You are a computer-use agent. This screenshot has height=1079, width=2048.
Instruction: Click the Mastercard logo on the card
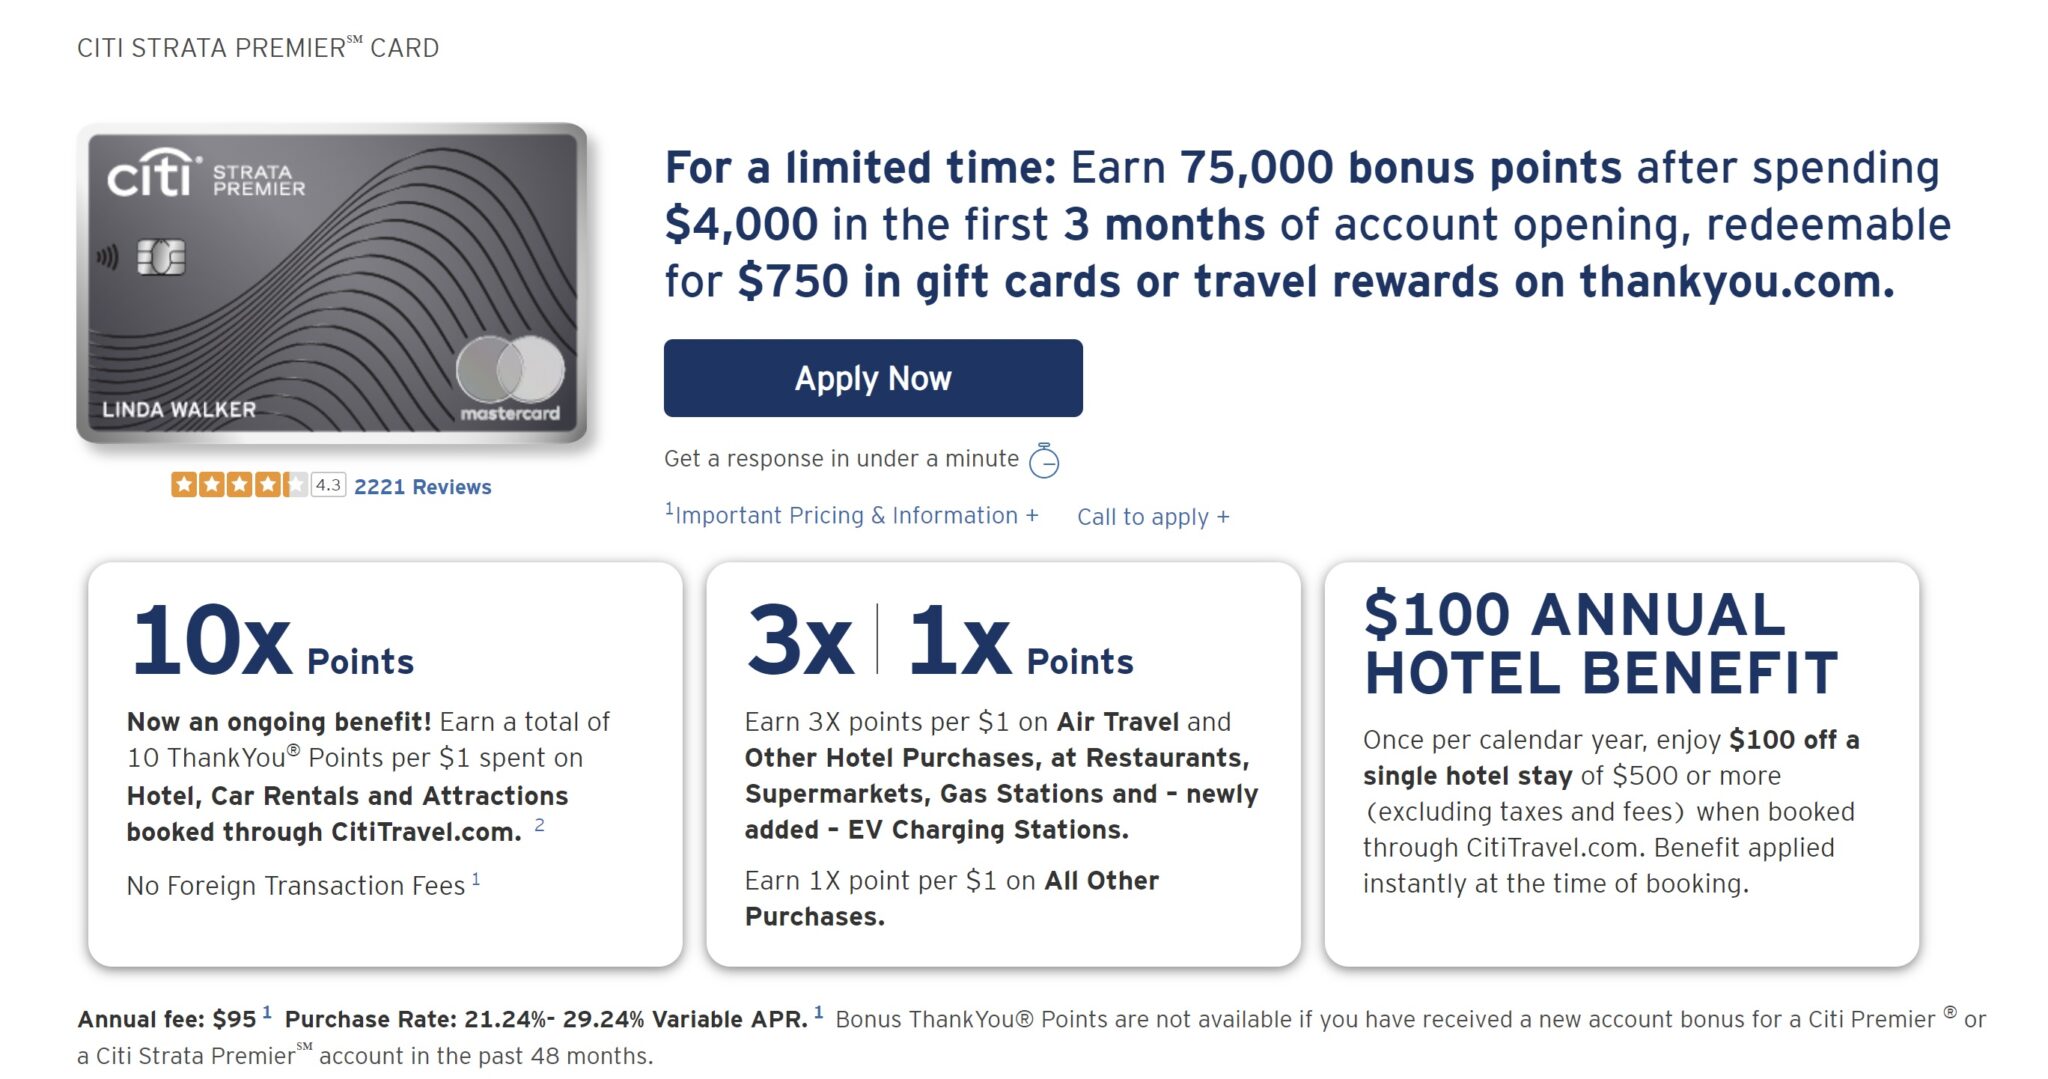510,380
